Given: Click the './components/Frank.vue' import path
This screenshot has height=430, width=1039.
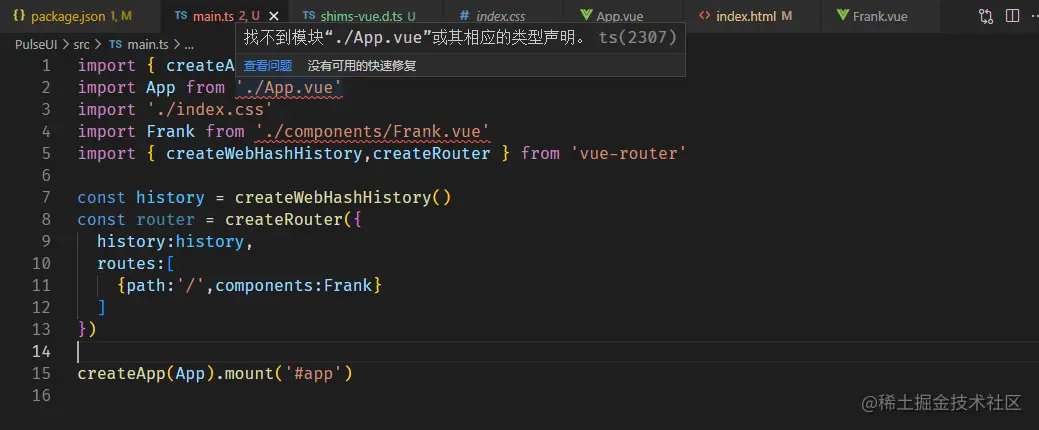Looking at the screenshot, I should point(372,131).
